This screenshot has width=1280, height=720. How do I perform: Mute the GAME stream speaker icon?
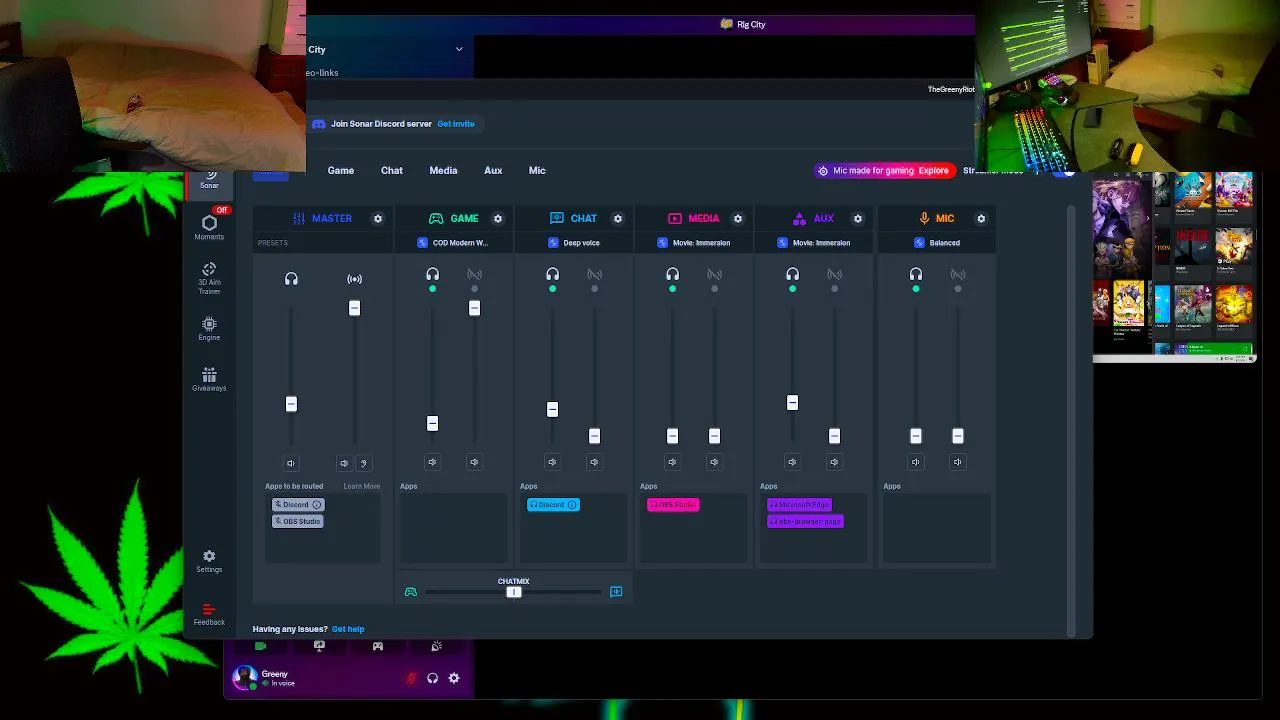coord(474,462)
